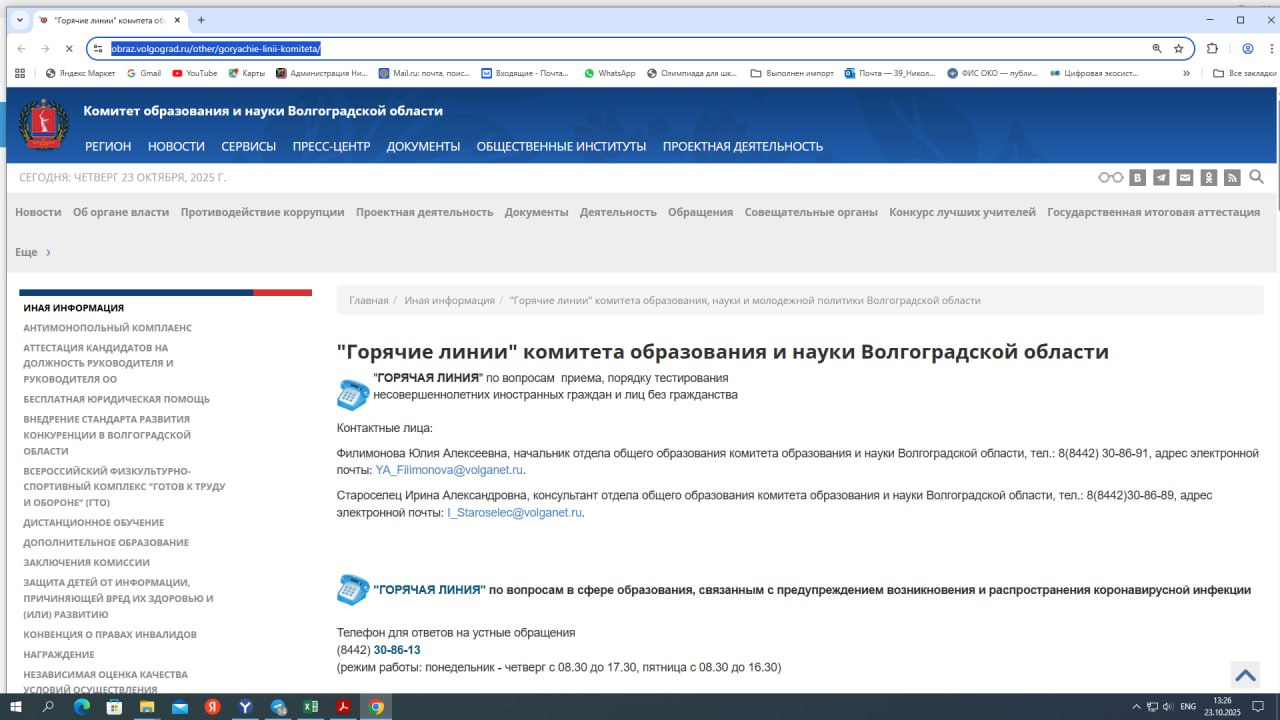
Task: Click the site search magnifier icon
Action: pyautogui.click(x=1257, y=177)
